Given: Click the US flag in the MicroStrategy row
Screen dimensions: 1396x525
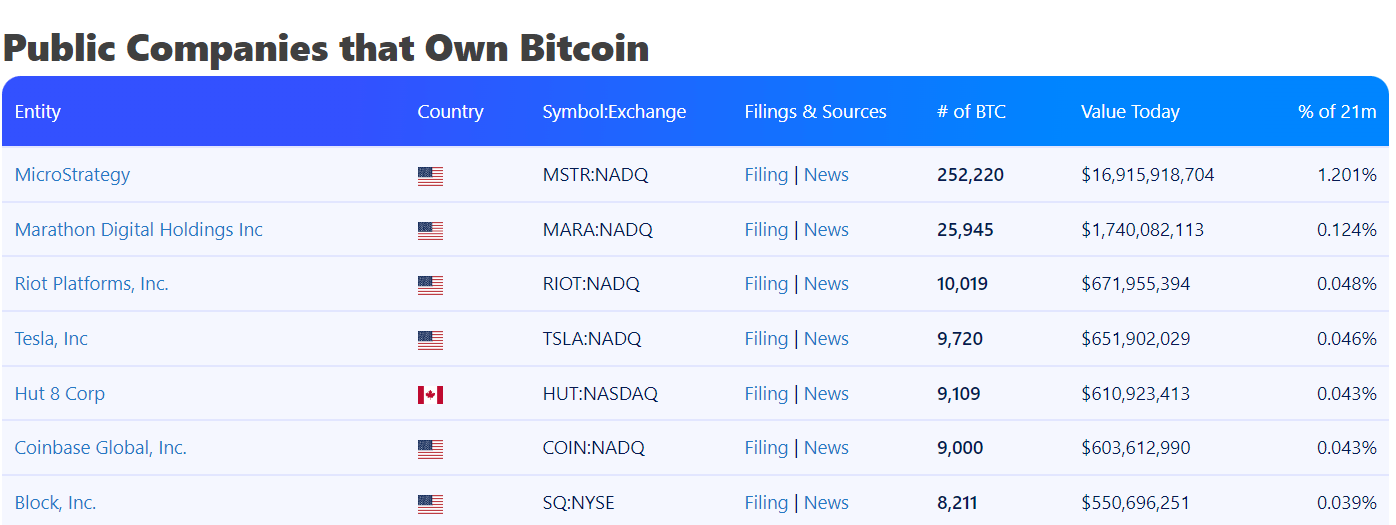Looking at the screenshot, I should click(x=430, y=177).
